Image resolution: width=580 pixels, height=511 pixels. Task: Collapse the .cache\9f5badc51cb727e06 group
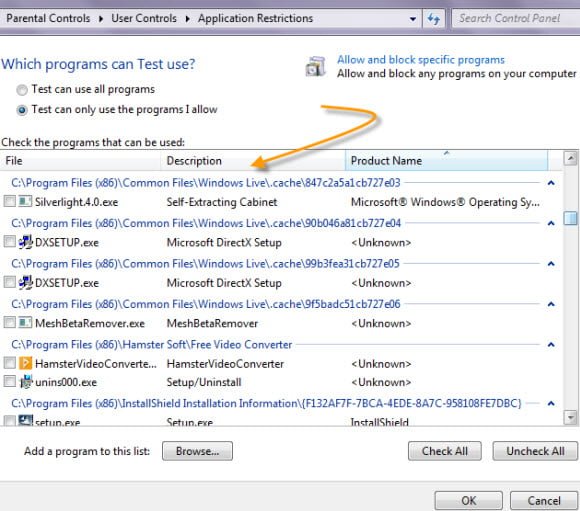[x=551, y=304]
